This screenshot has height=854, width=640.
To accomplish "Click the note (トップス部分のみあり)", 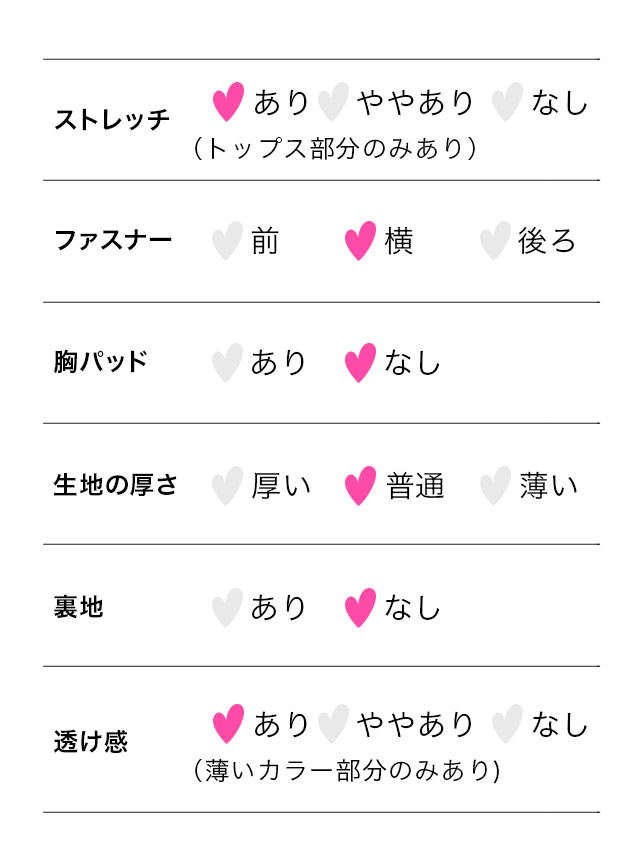I will click(335, 149).
